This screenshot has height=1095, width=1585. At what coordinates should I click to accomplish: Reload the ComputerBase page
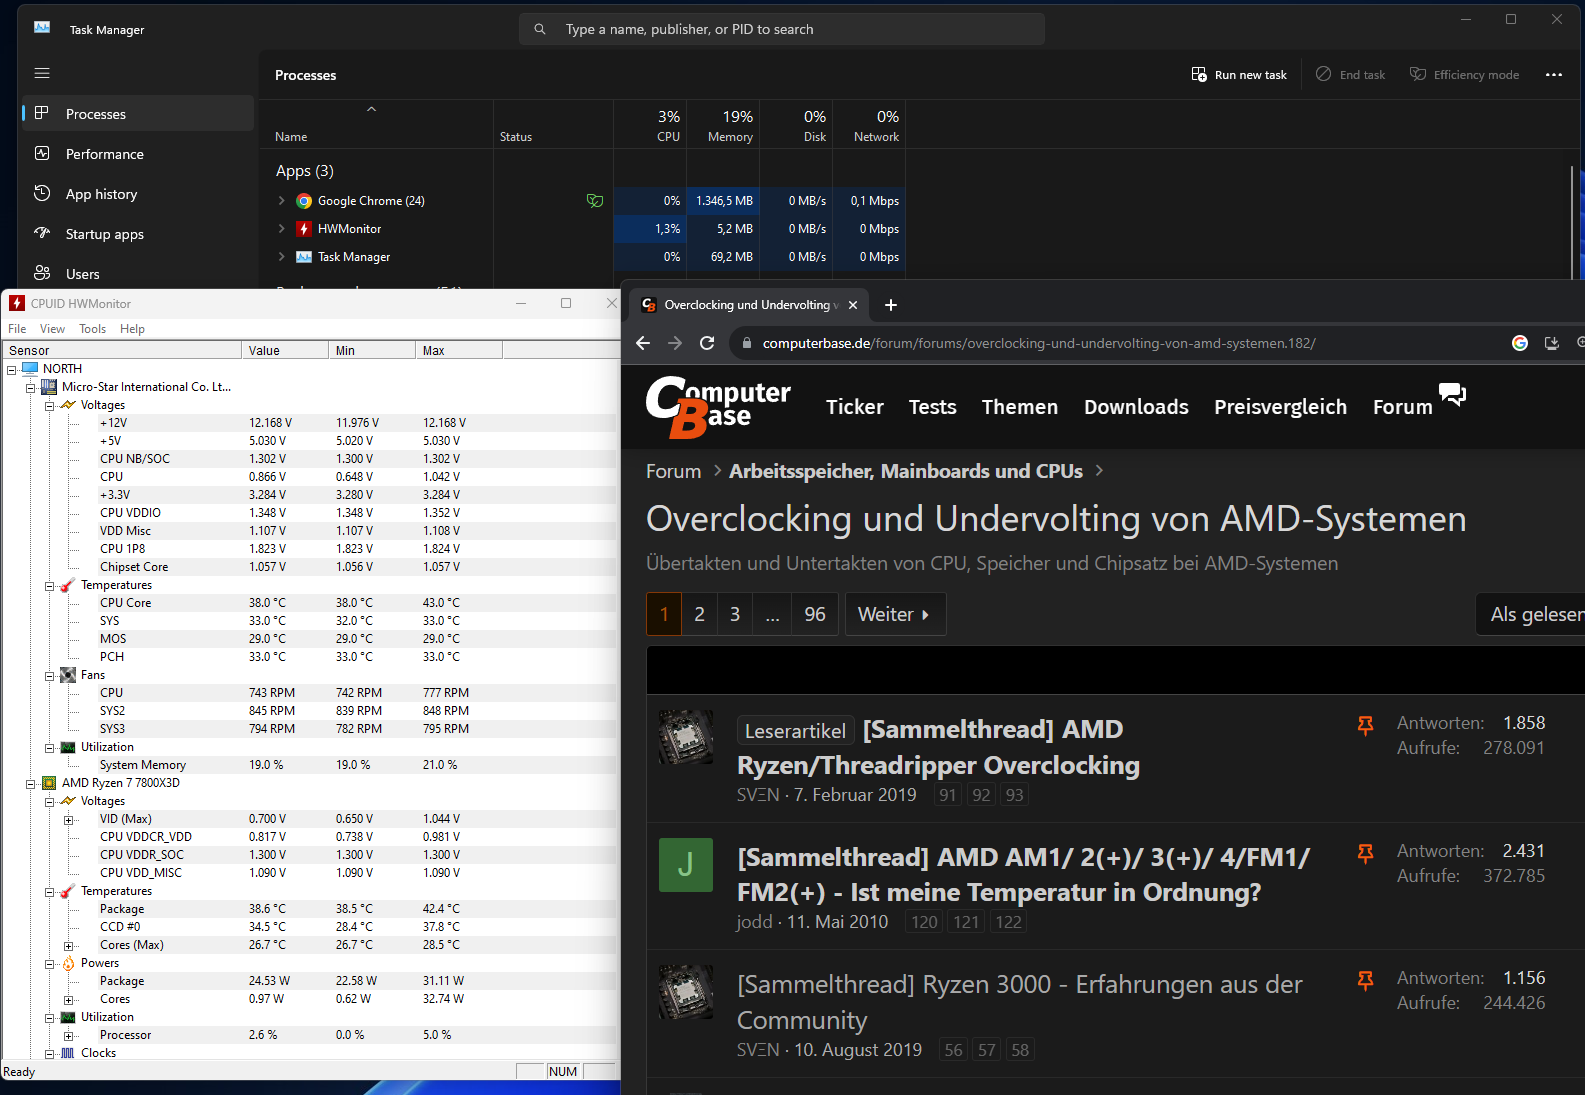click(x=707, y=343)
